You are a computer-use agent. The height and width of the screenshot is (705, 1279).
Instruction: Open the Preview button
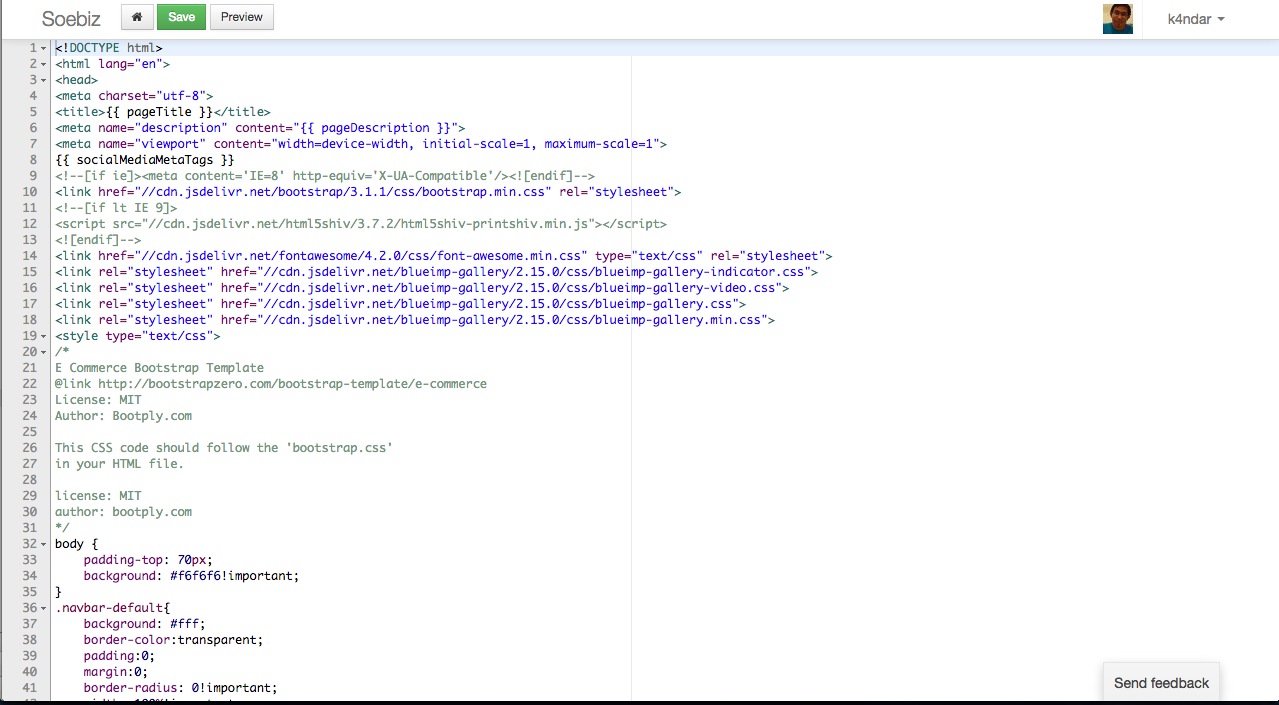coord(242,17)
